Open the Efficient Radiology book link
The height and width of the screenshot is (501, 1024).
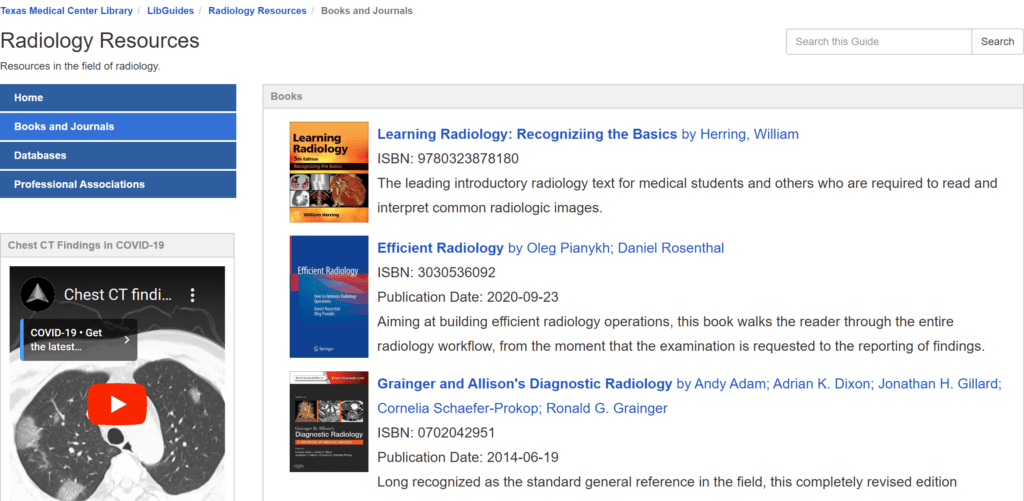(440, 248)
